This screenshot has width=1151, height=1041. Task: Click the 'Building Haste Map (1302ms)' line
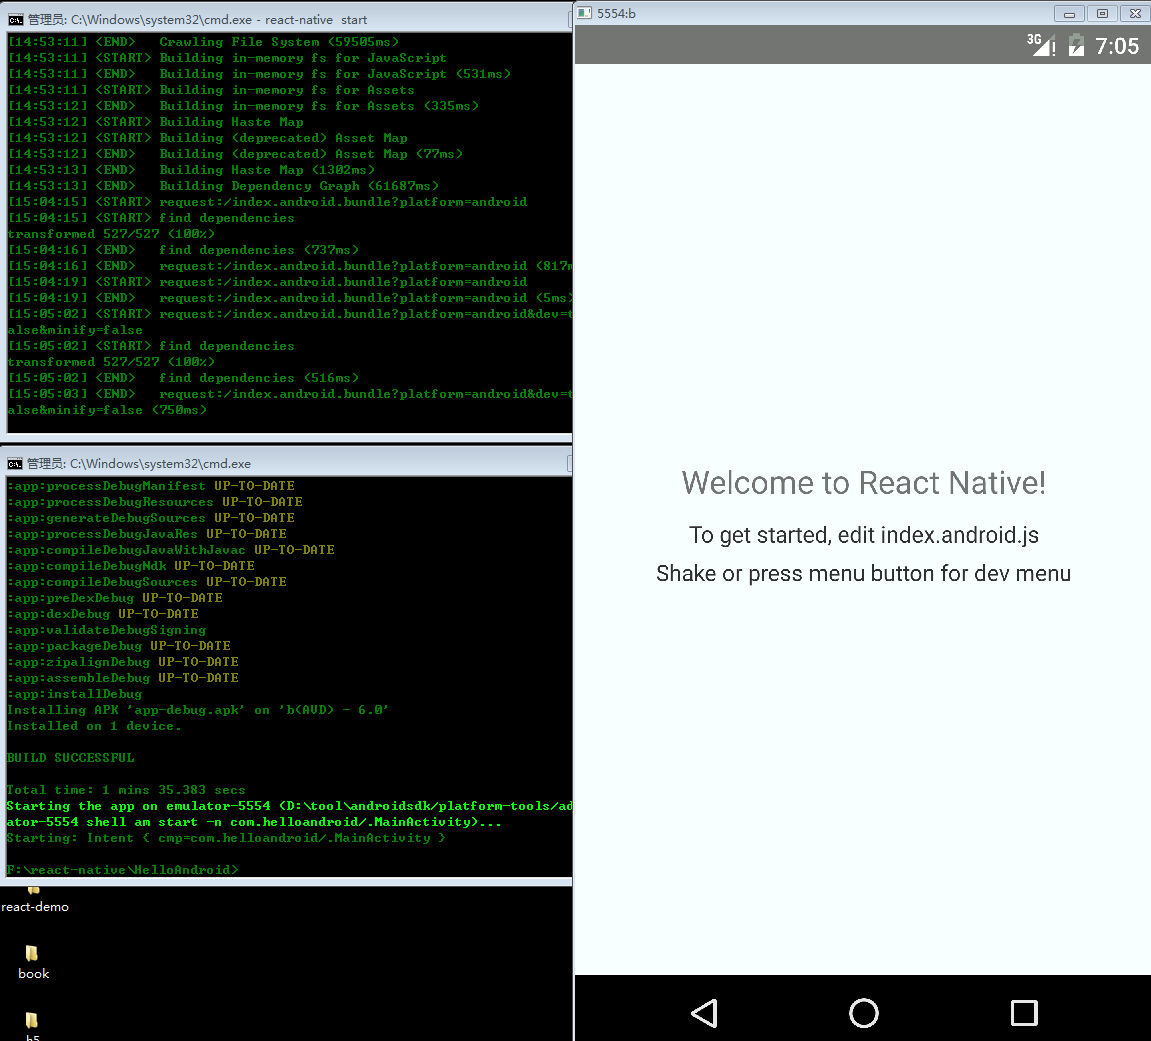pos(192,170)
